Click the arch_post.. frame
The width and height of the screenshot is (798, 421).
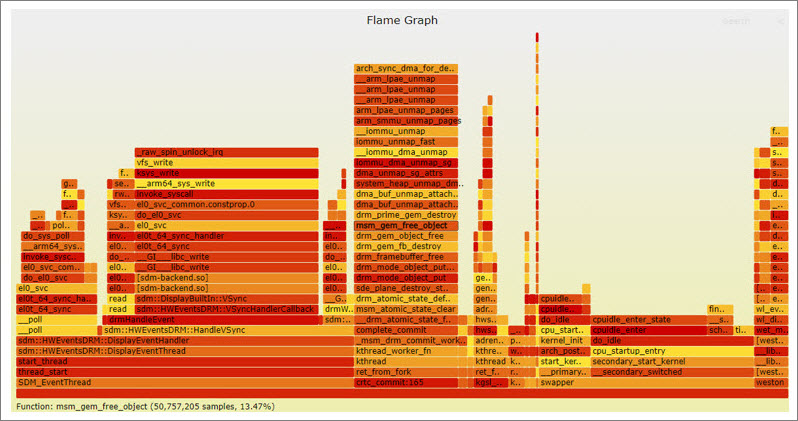coord(564,351)
